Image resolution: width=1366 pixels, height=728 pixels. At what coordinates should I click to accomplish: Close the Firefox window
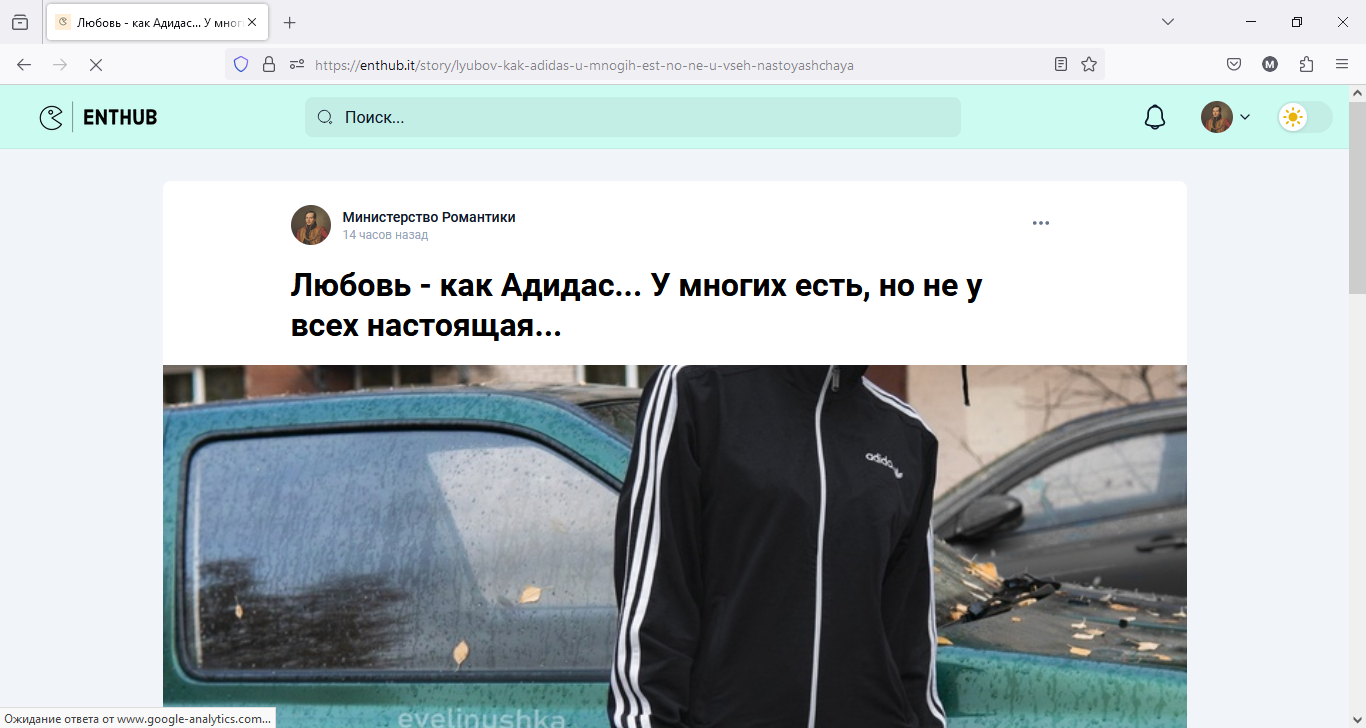[x=1343, y=22]
